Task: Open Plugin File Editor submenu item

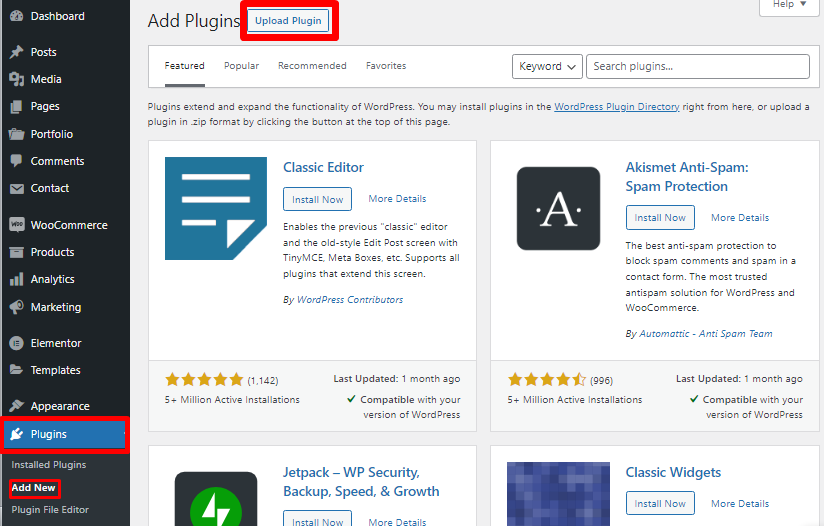Action: pyautogui.click(x=50, y=510)
